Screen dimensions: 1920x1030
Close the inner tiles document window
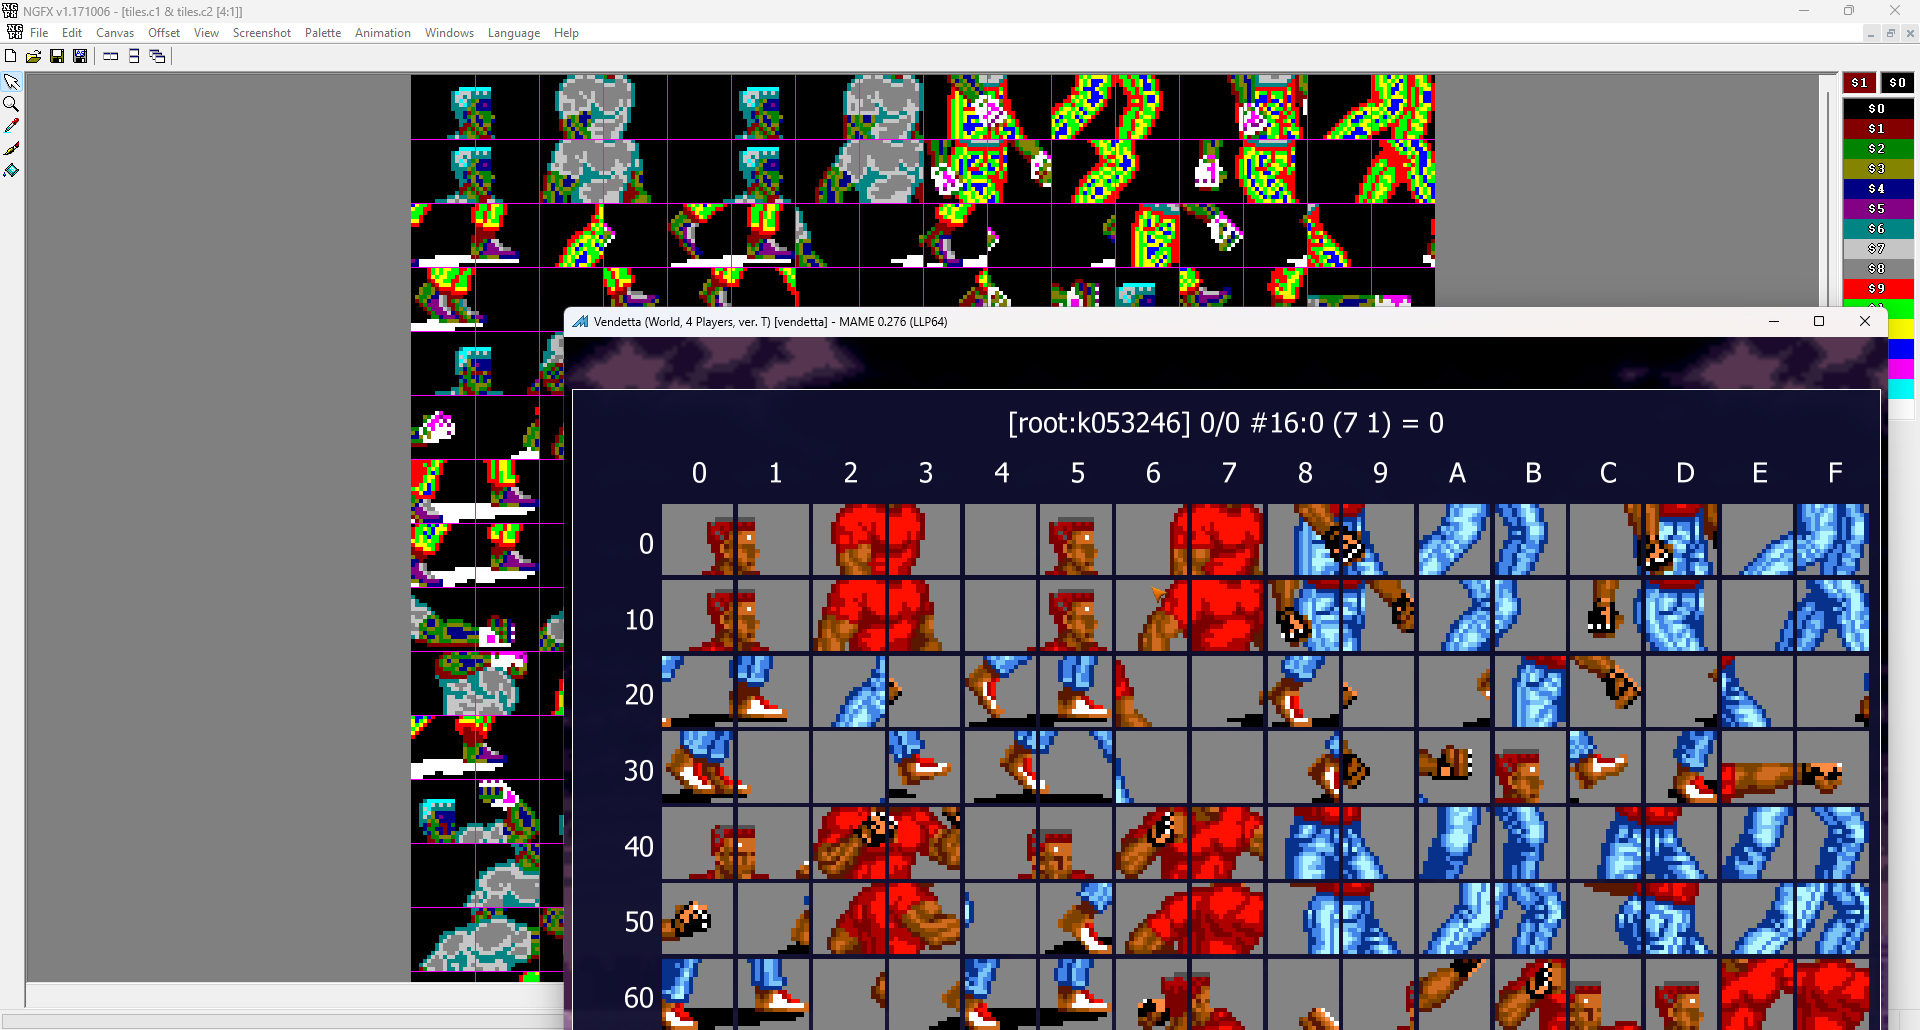pos(1910,34)
